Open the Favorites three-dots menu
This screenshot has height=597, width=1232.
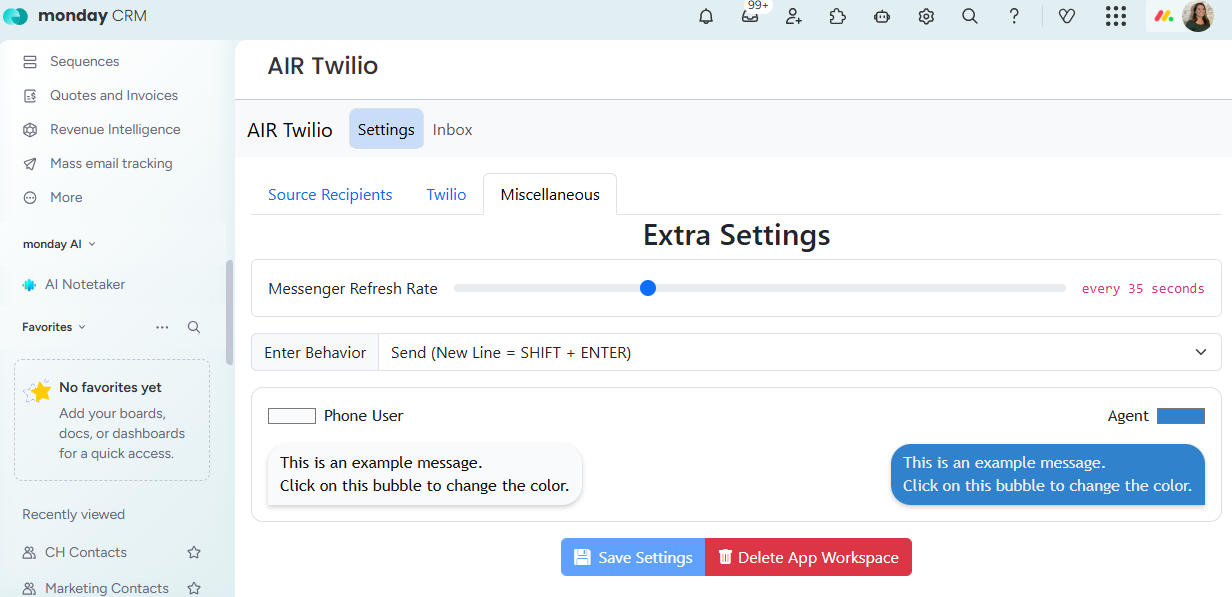(x=162, y=327)
